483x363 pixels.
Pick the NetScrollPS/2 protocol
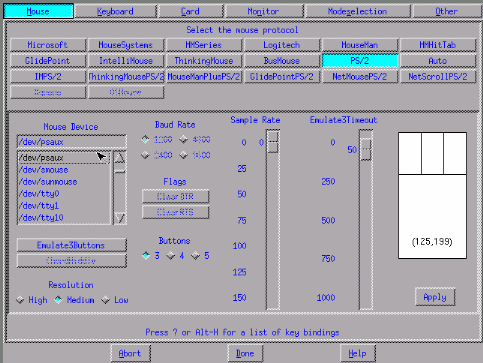(x=438, y=77)
